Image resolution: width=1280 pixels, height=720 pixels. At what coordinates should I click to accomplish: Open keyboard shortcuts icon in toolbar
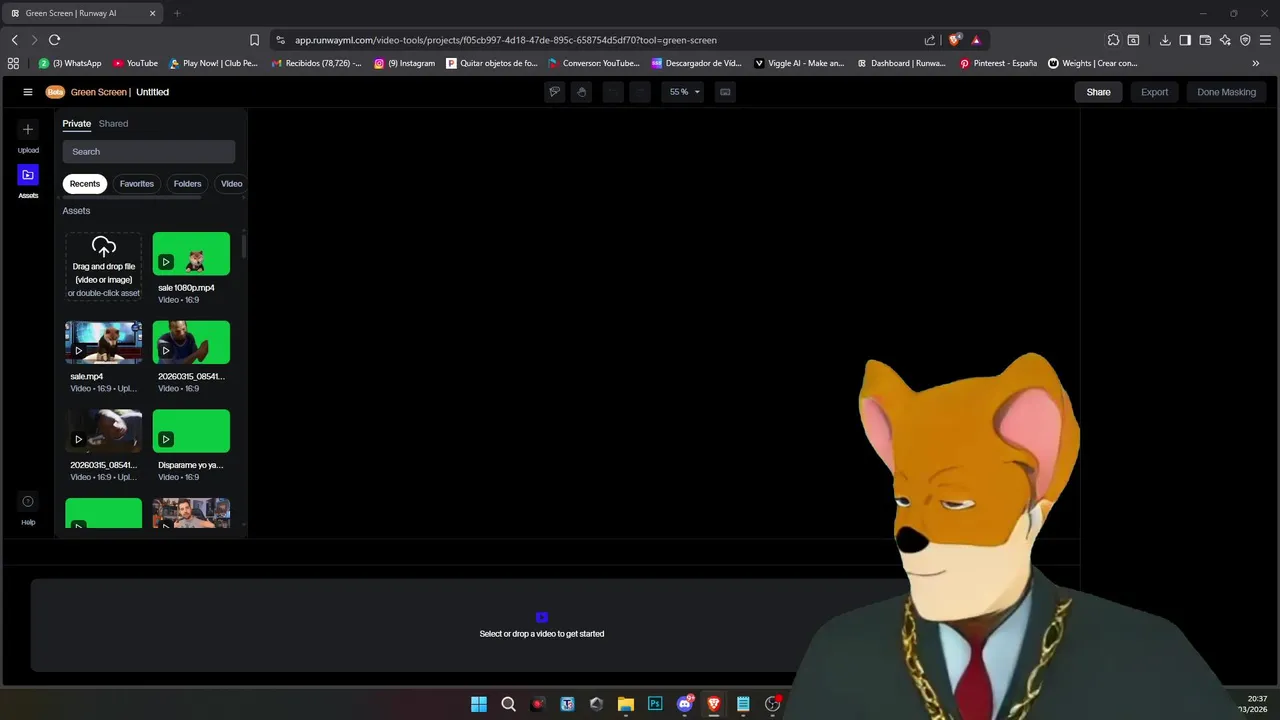coord(725,92)
